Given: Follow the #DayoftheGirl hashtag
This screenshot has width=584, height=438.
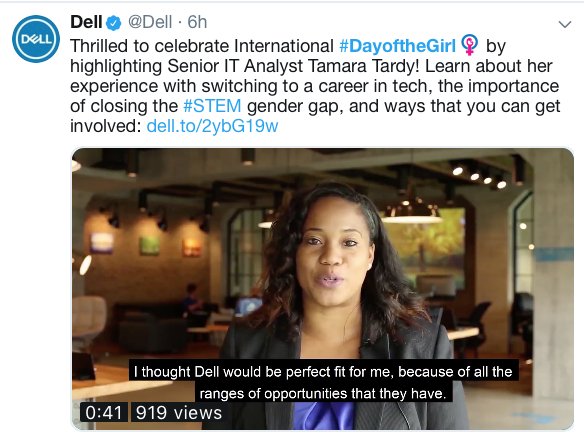Looking at the screenshot, I should pyautogui.click(x=397, y=46).
